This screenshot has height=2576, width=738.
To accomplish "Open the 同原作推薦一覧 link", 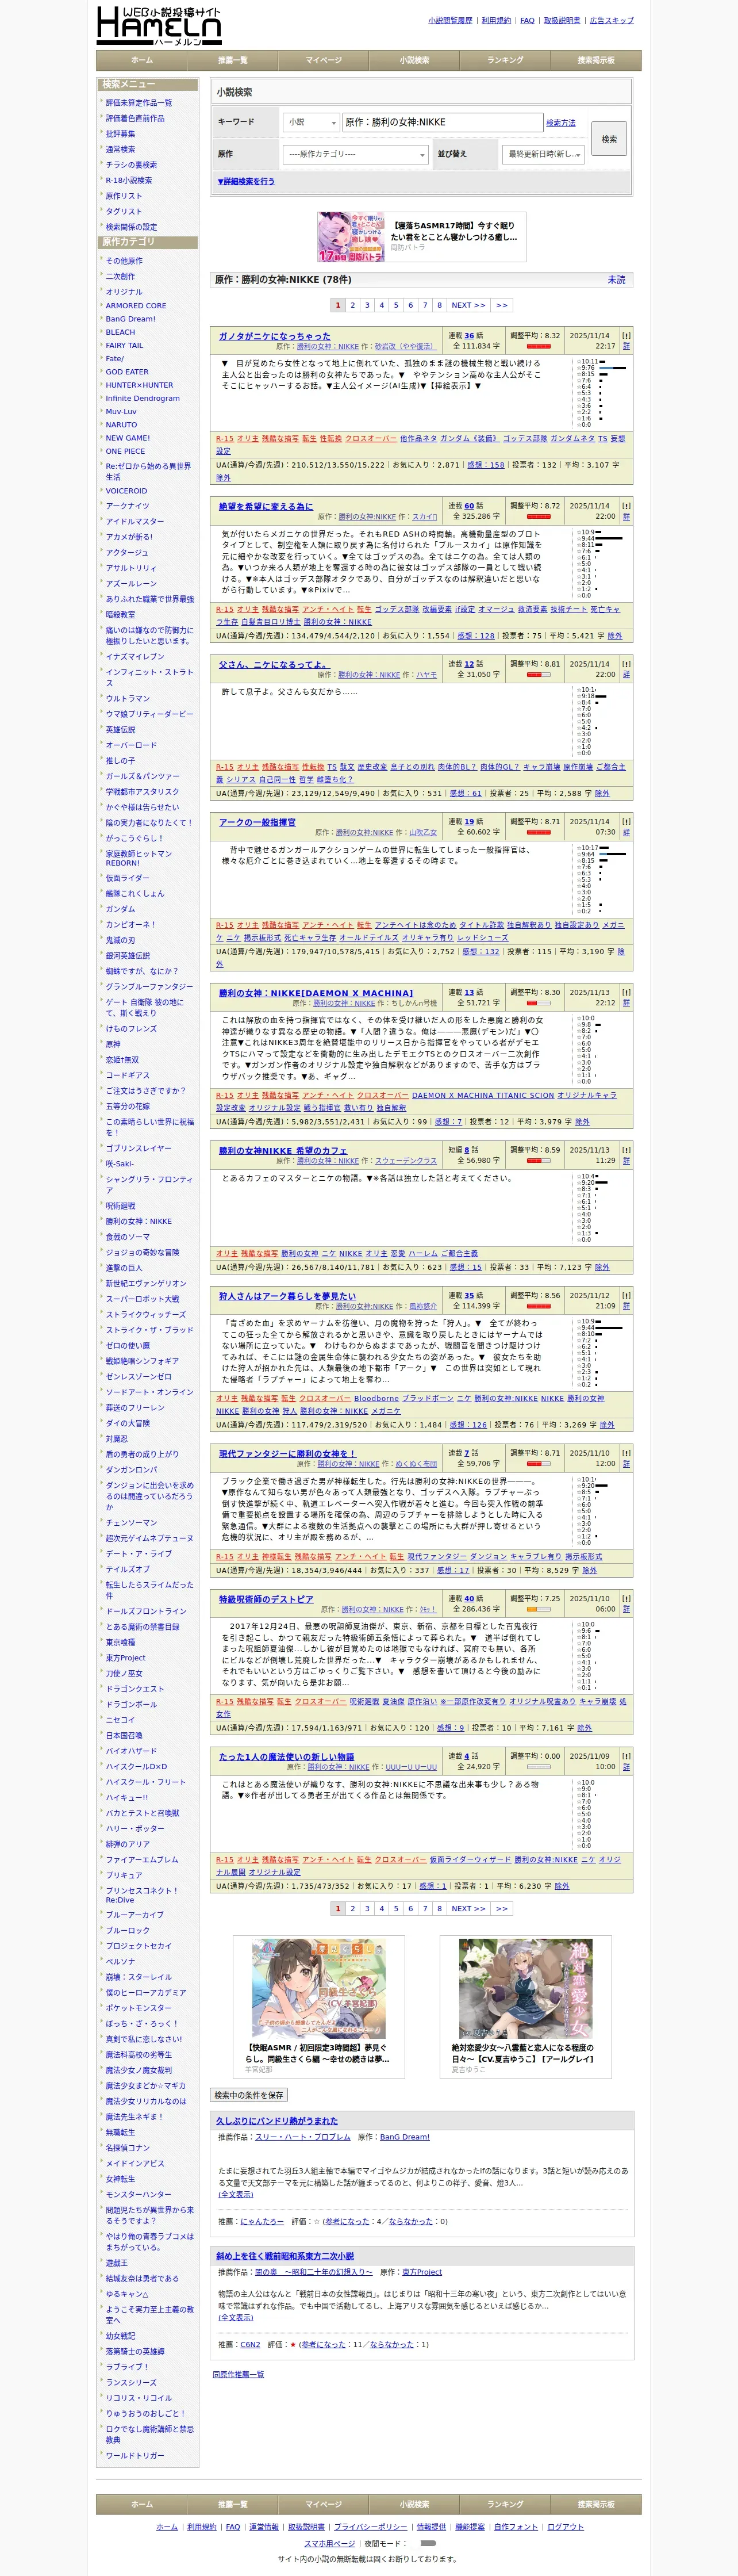I will (x=238, y=2374).
